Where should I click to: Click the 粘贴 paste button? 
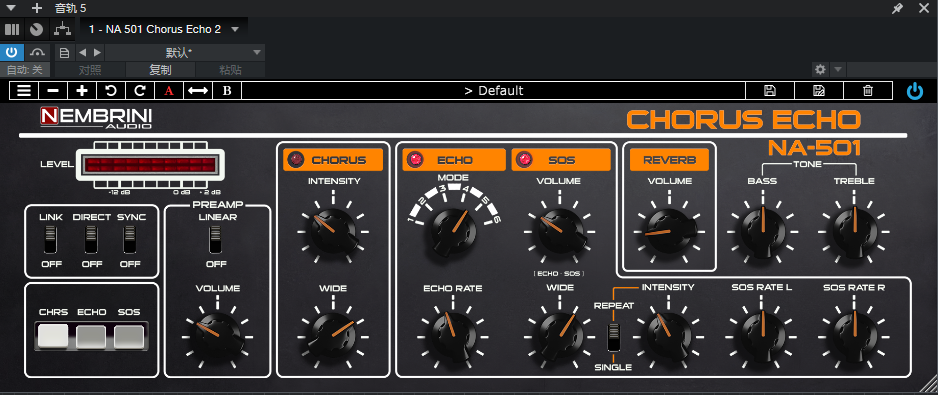pyautogui.click(x=230, y=70)
